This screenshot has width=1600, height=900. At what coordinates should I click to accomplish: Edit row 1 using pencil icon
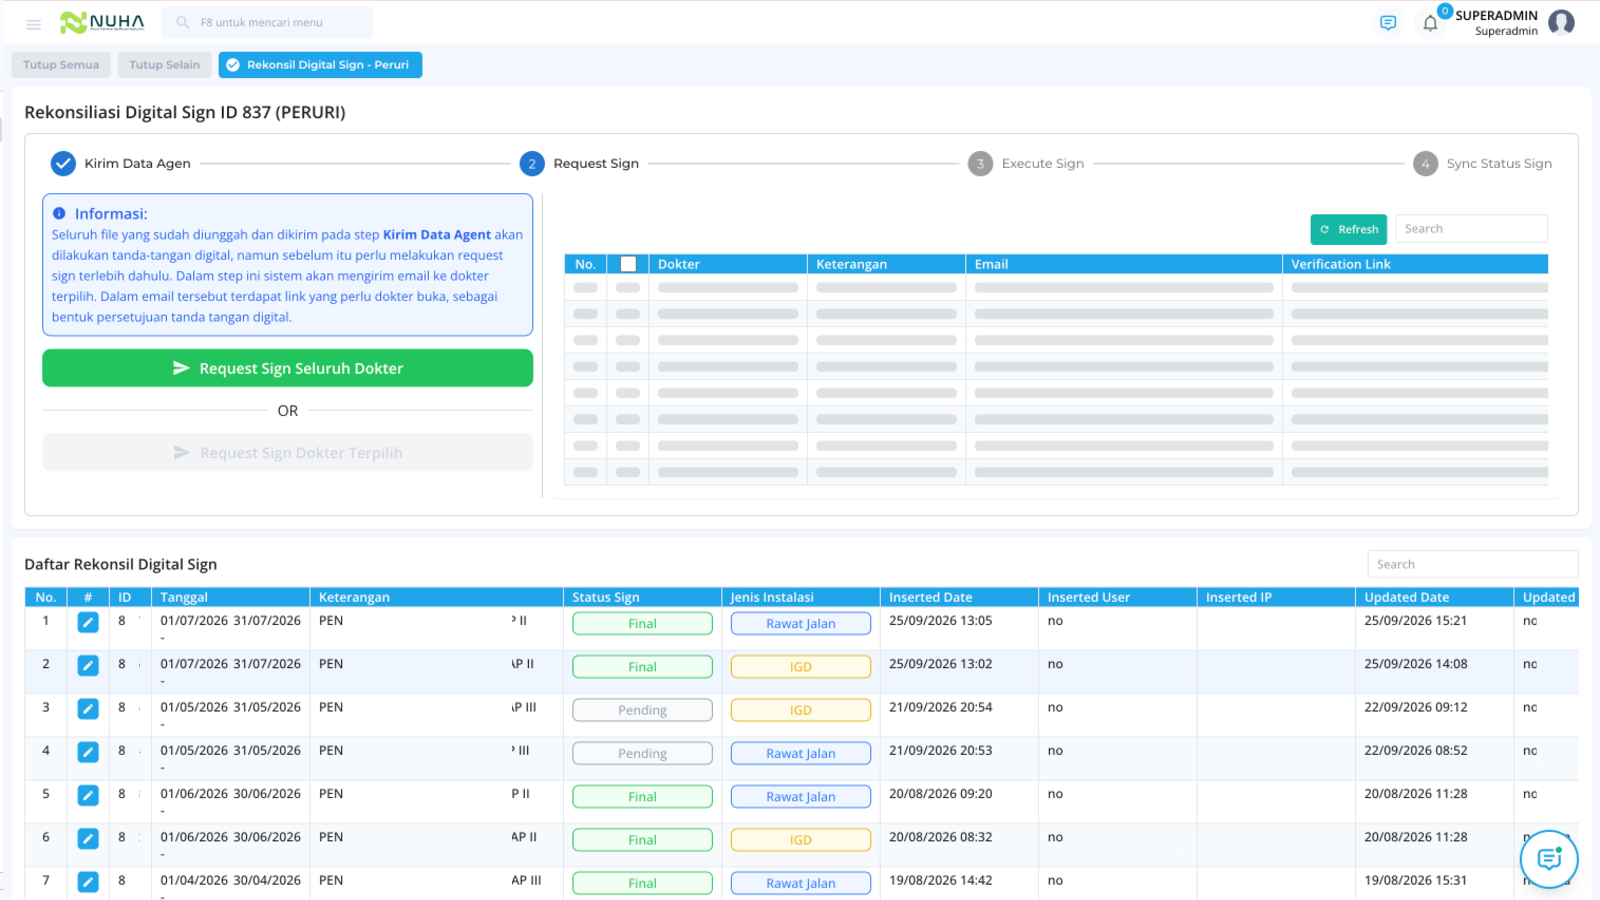(88, 622)
